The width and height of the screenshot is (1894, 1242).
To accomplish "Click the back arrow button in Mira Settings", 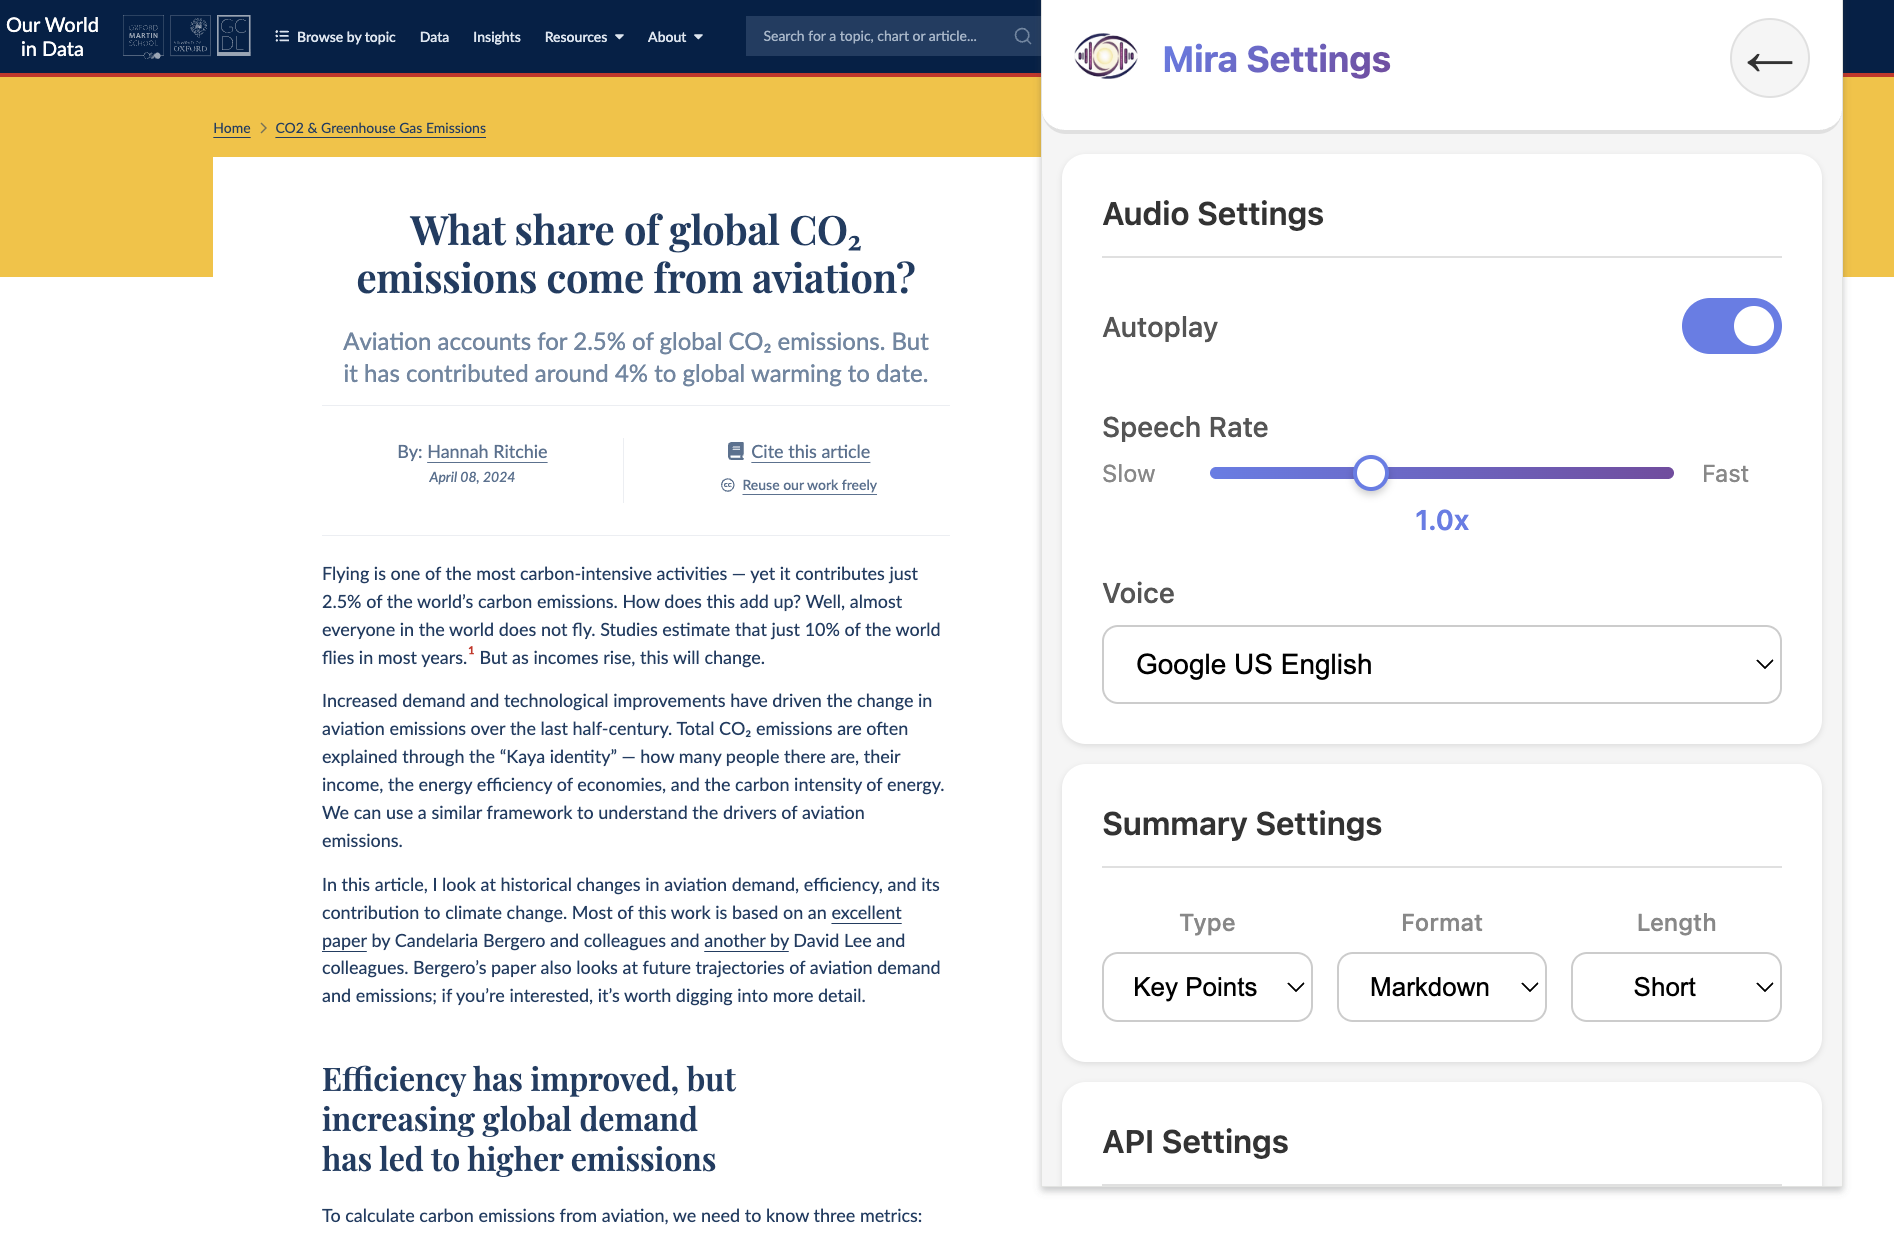I will (x=1769, y=59).
